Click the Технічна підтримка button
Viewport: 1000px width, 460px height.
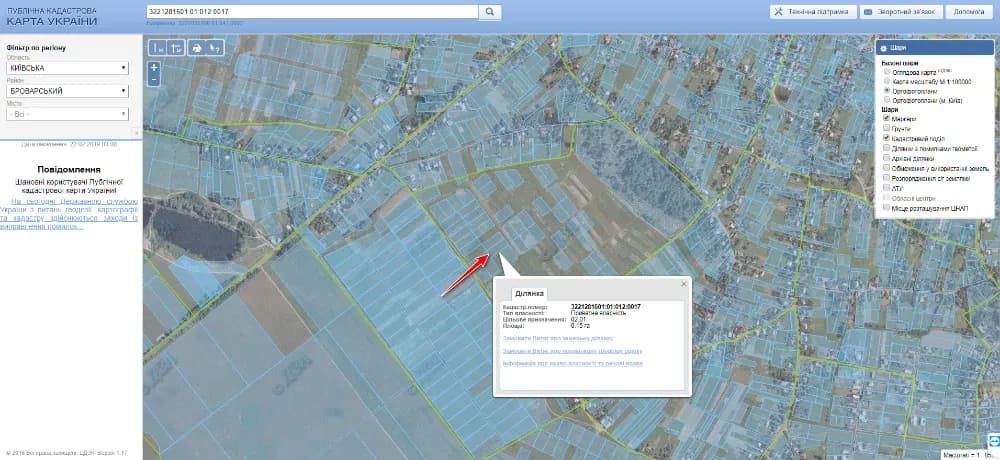[812, 11]
